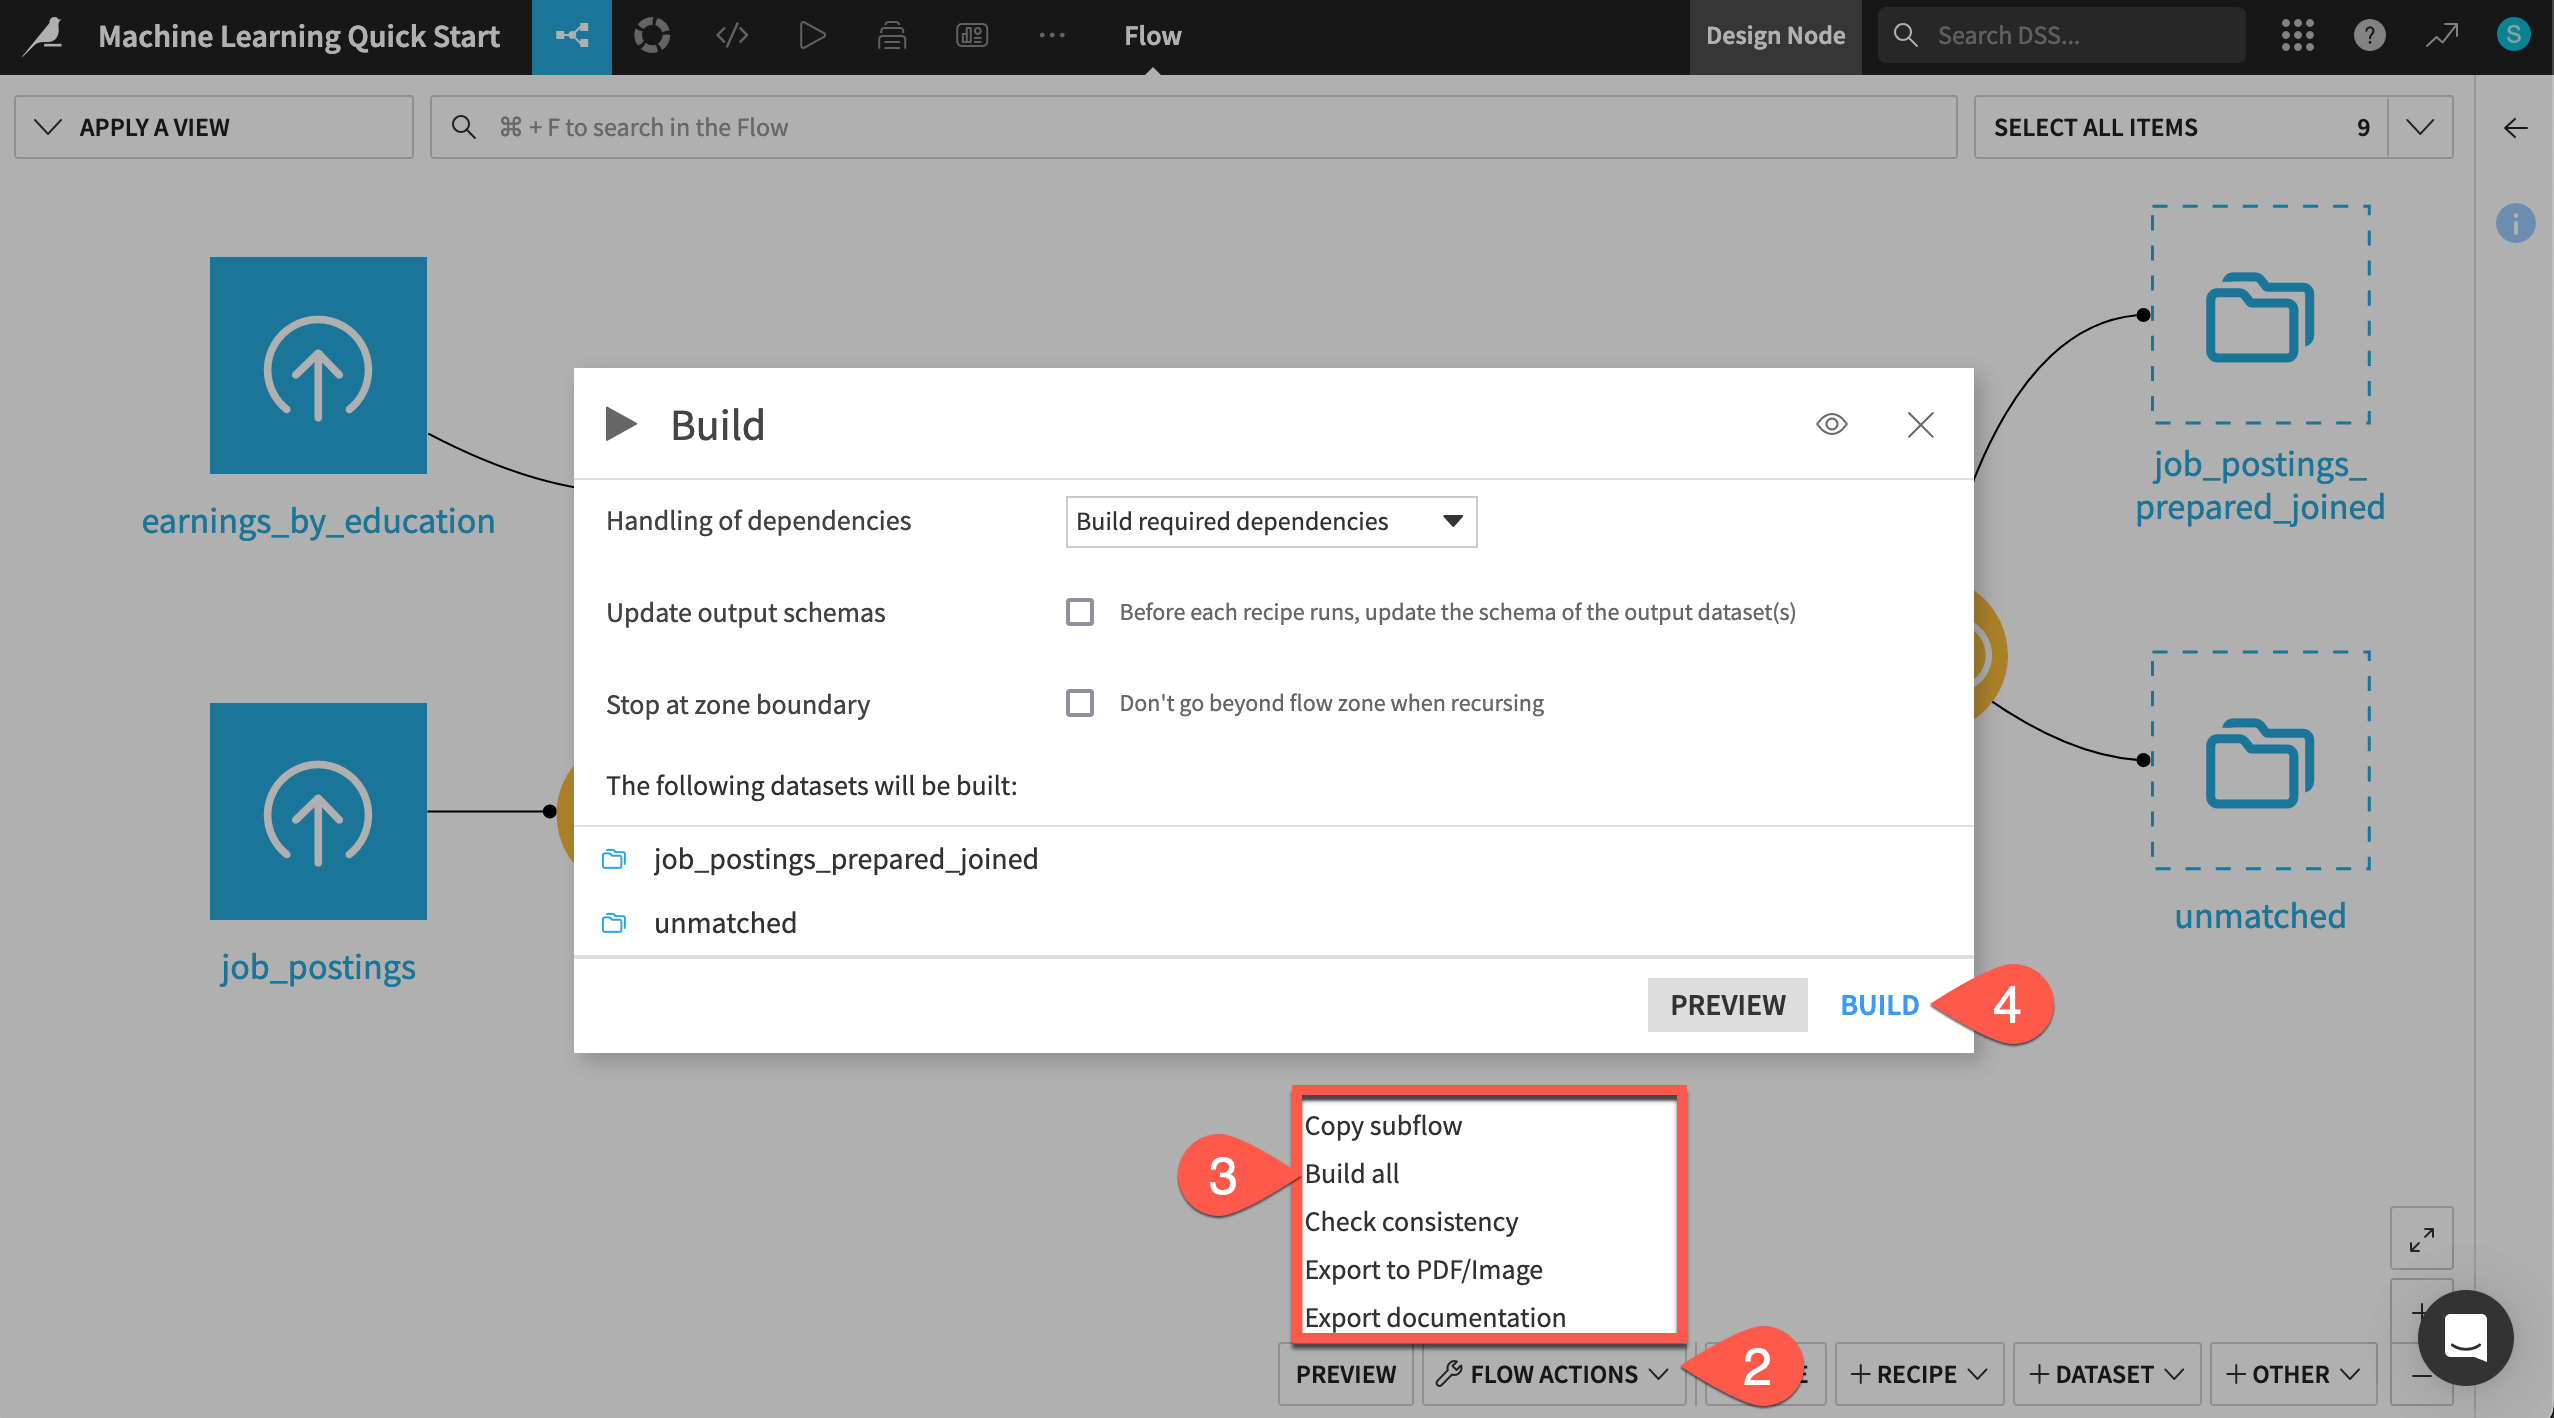
Task: Toggle the preview eye icon in Build dialog
Action: pos(1830,424)
